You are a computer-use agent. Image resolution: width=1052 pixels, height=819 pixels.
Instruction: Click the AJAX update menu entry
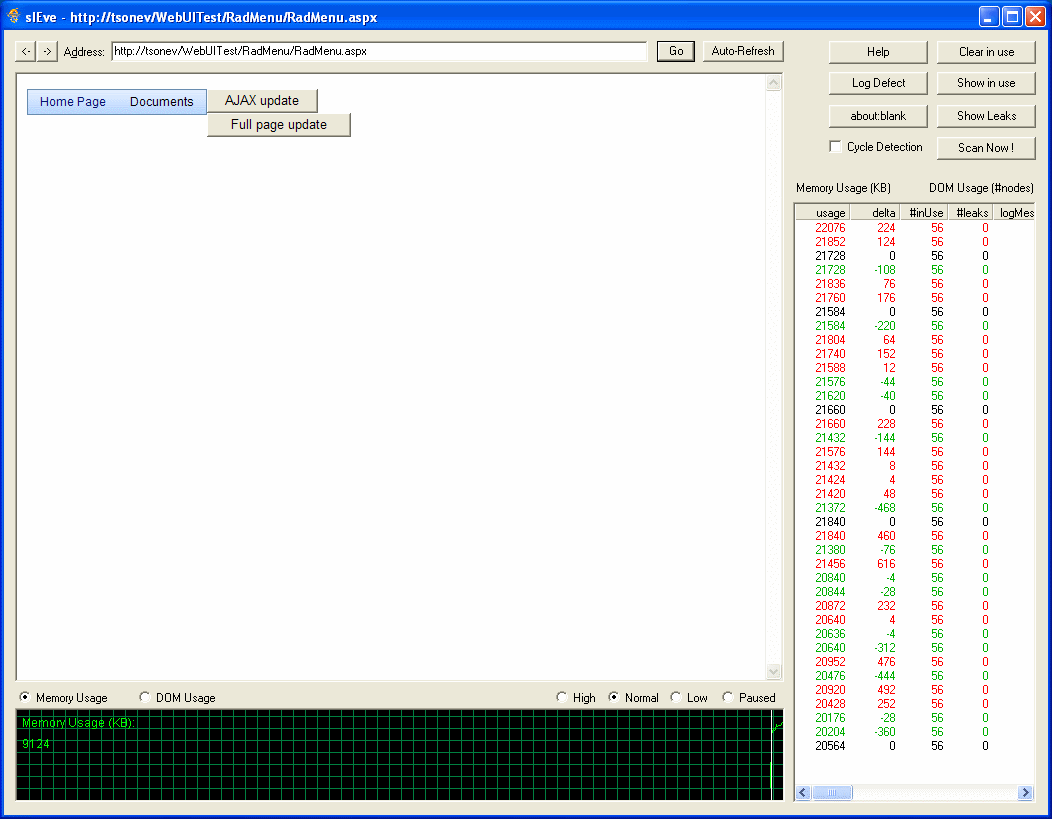pyautogui.click(x=262, y=101)
